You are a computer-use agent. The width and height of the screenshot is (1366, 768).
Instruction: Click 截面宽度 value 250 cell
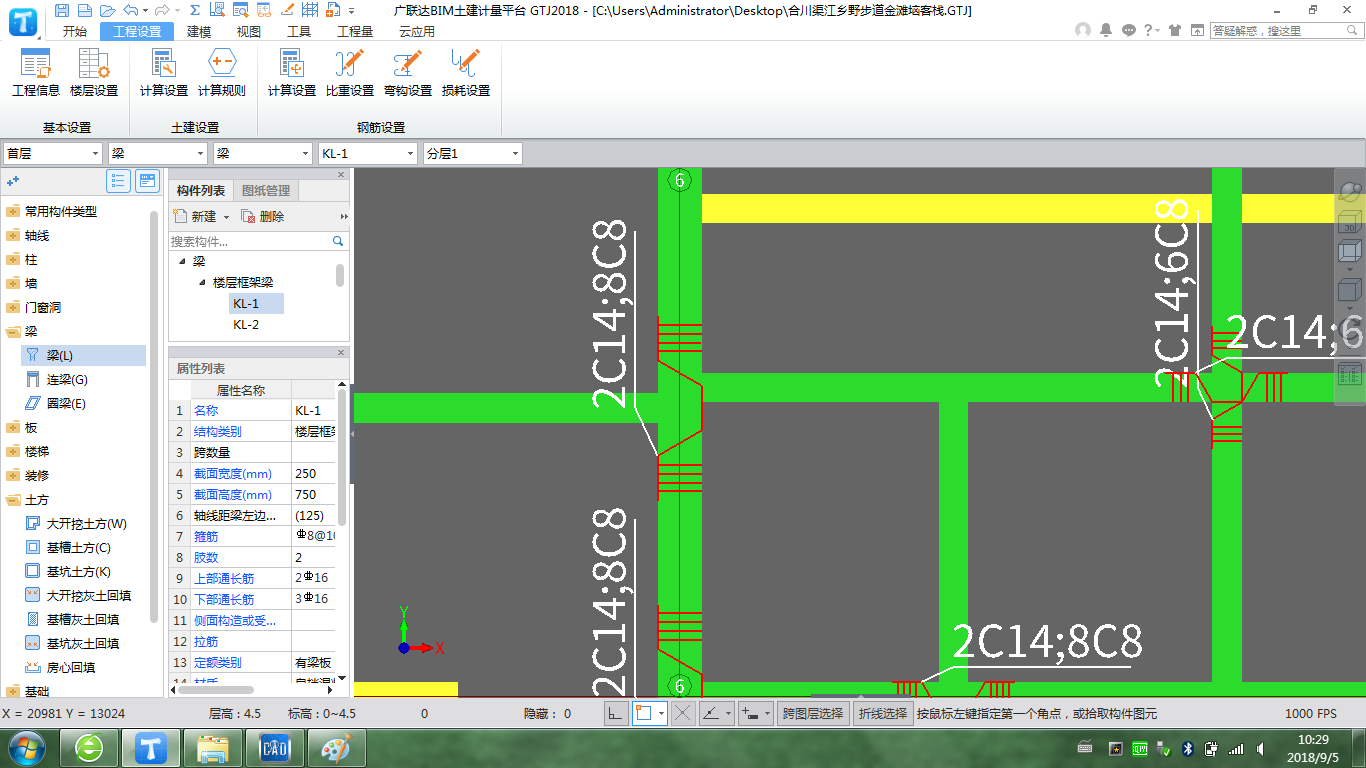coord(314,473)
